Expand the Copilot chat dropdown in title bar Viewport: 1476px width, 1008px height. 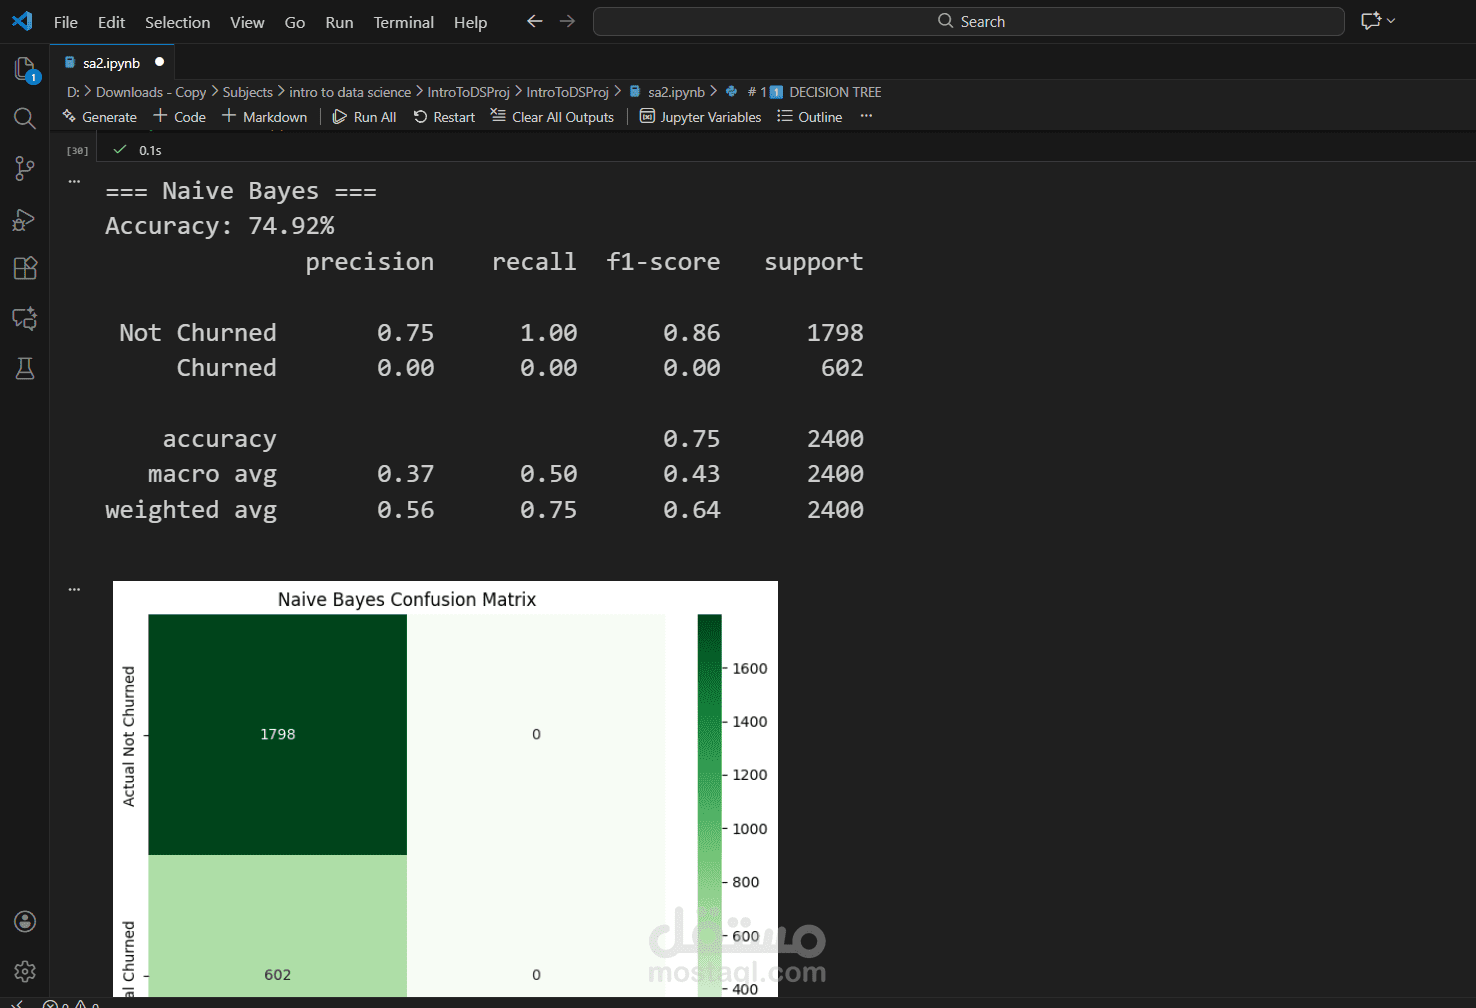click(x=1391, y=21)
